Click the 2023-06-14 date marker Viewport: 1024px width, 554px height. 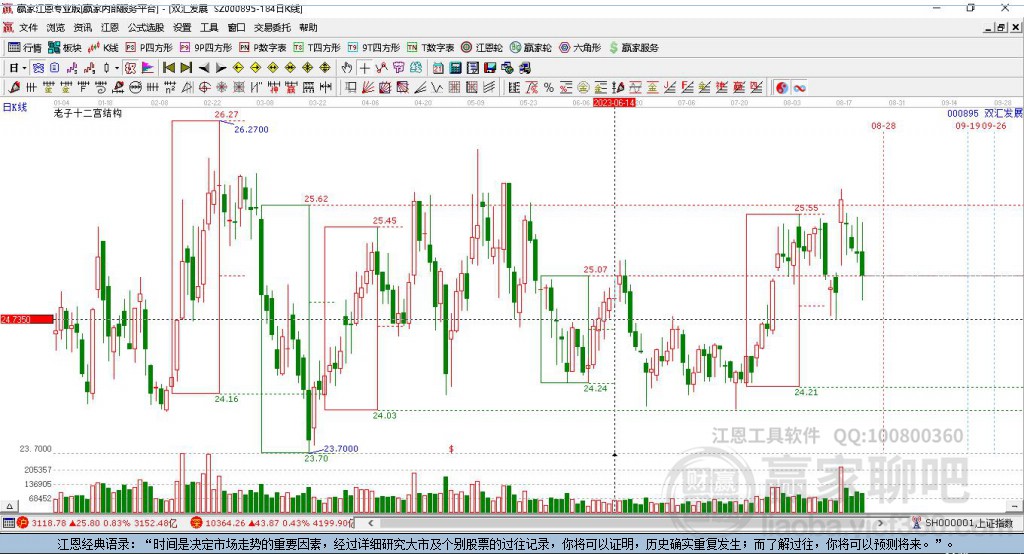pos(614,103)
